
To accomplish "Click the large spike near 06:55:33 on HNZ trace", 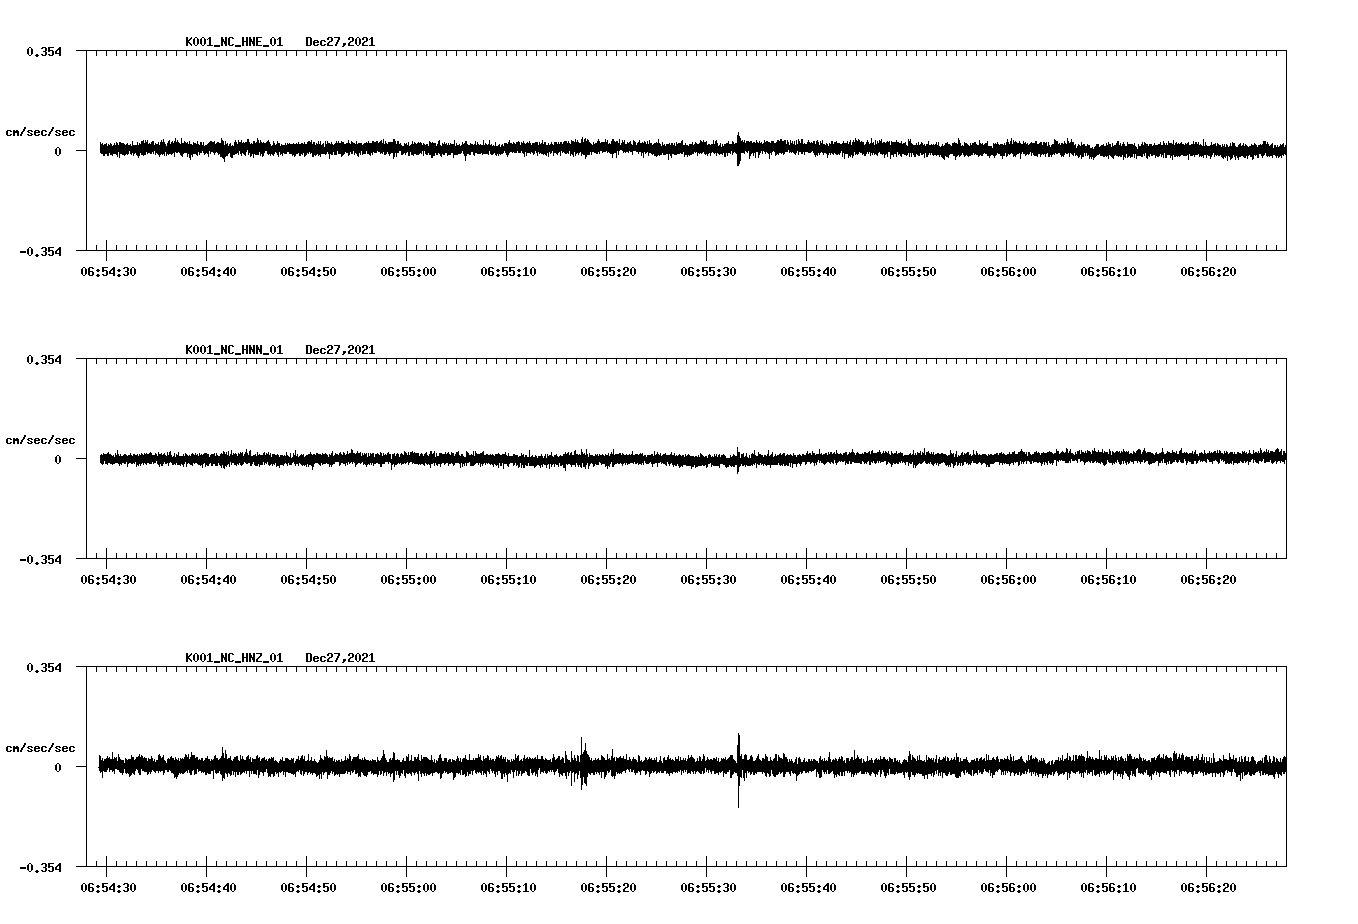I will 738,770.
